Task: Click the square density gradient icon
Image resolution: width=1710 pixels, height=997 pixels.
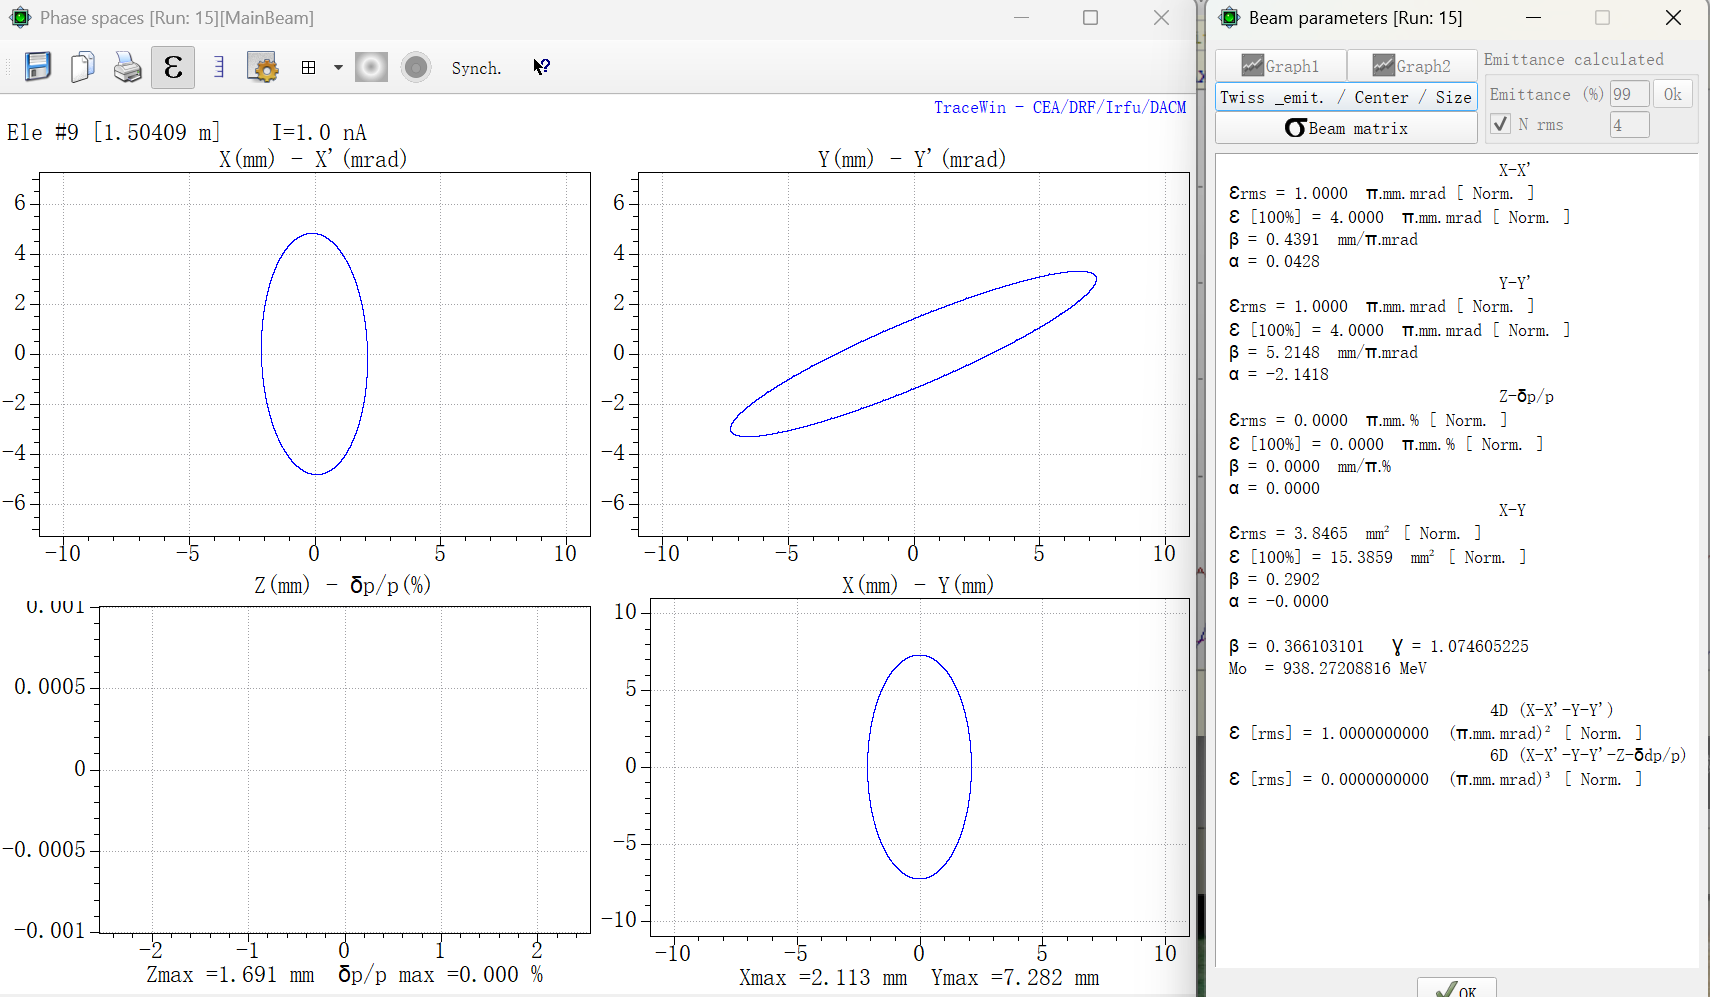Action: (x=371, y=67)
